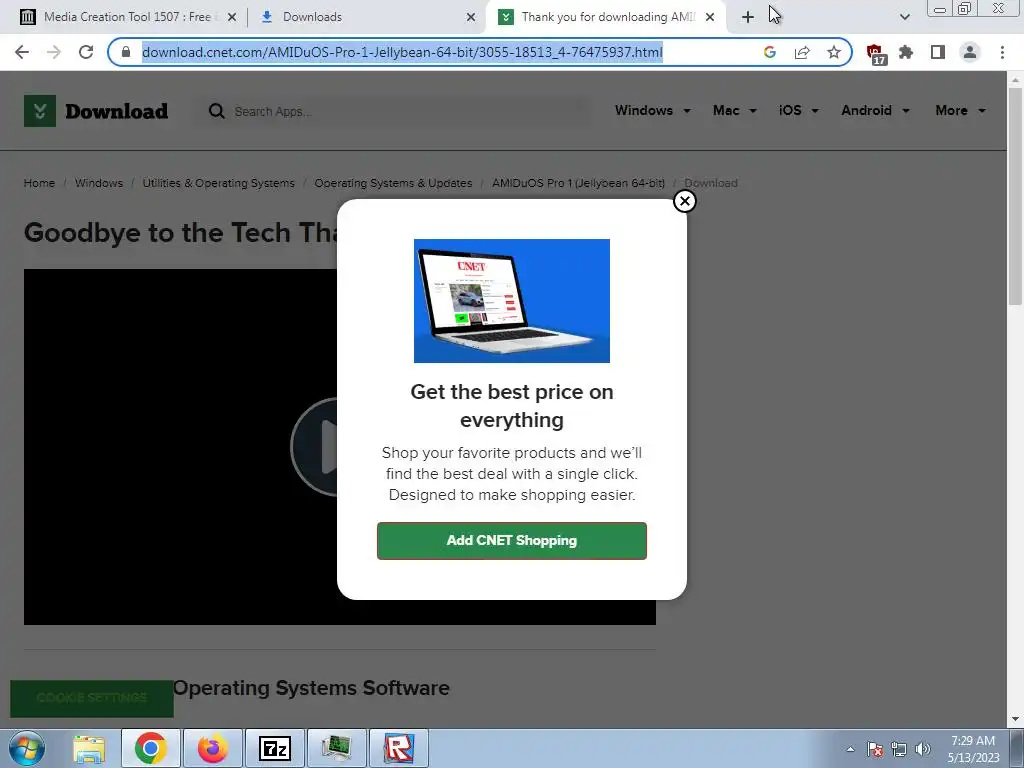Open the Extensions puzzle icon
Screen dimensions: 1024x768
pyautogui.click(x=906, y=52)
